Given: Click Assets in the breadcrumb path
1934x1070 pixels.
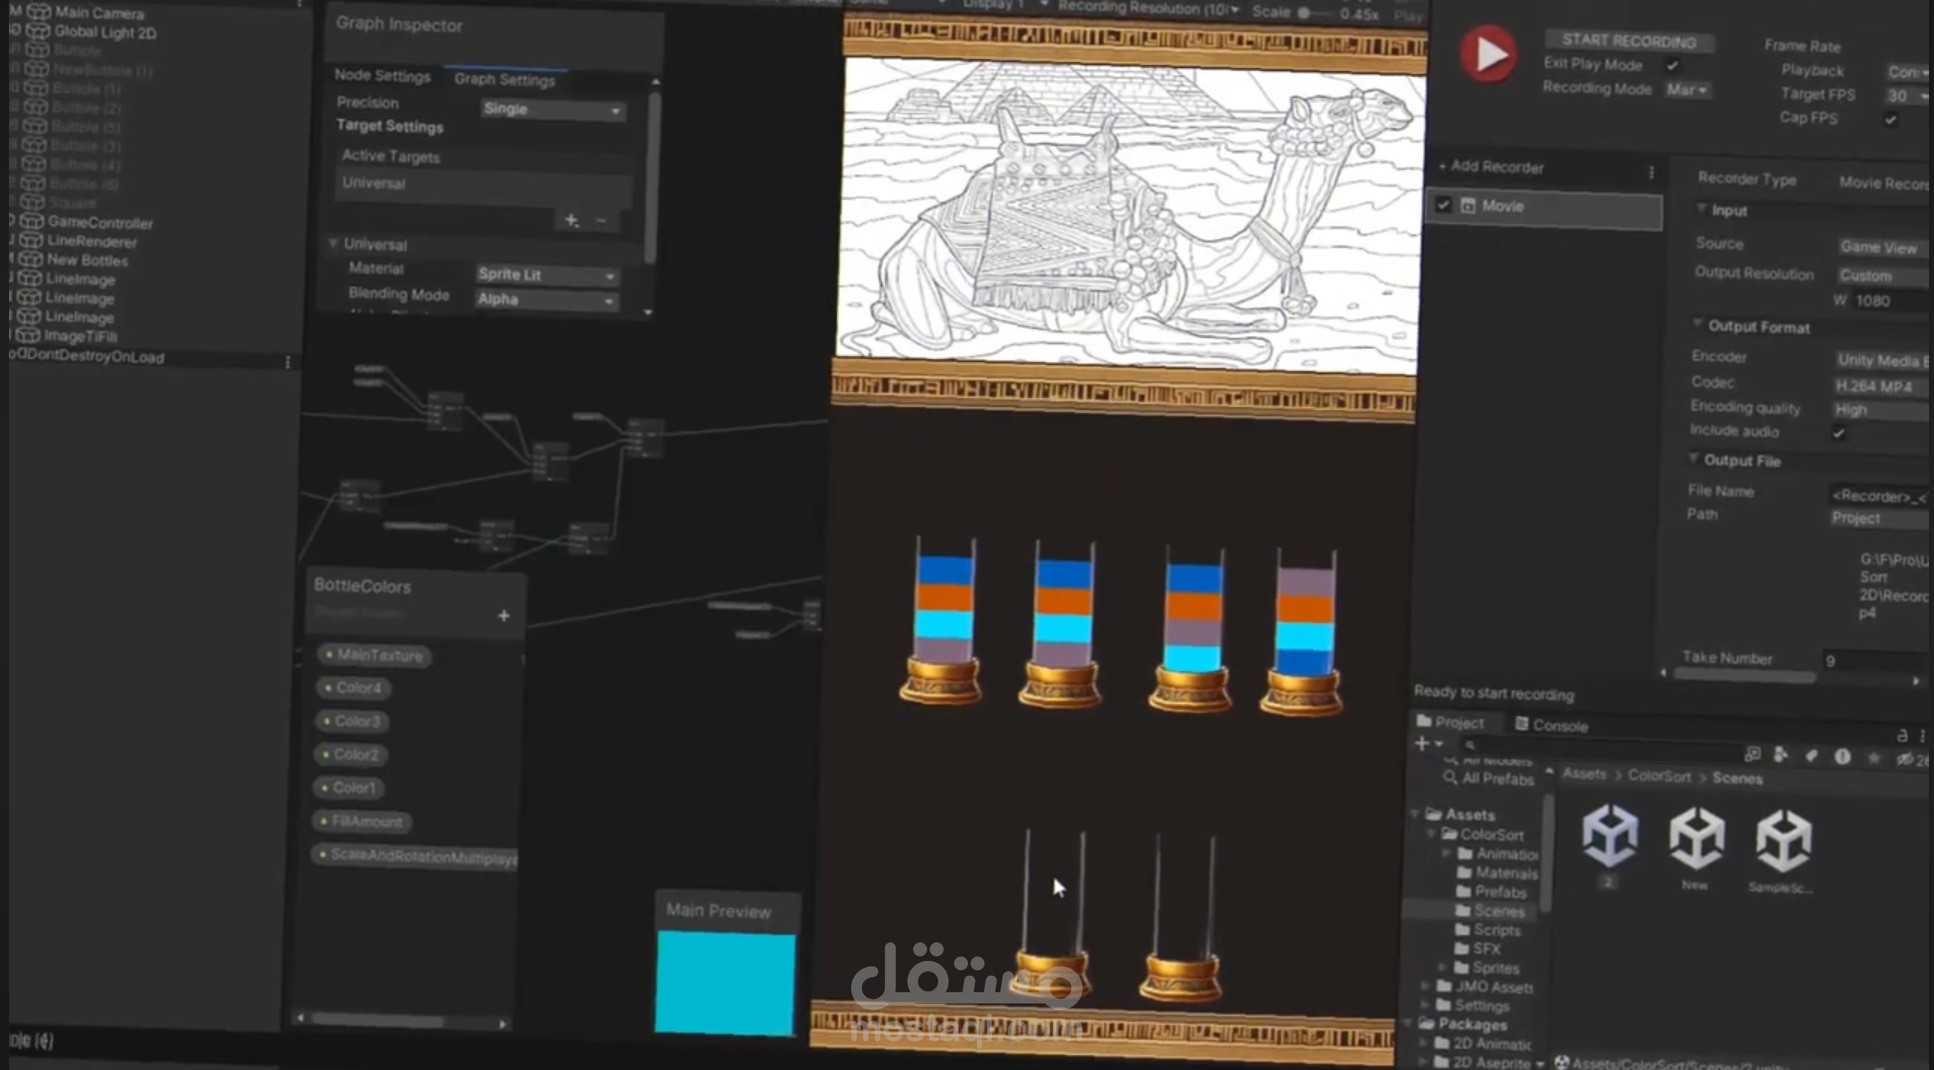Looking at the screenshot, I should 1584,774.
